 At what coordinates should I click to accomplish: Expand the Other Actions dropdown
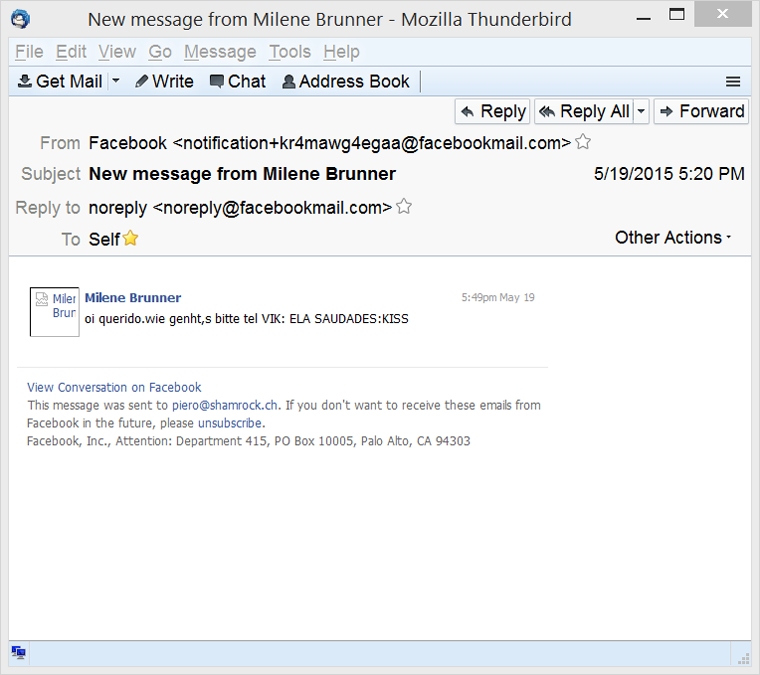(x=673, y=237)
